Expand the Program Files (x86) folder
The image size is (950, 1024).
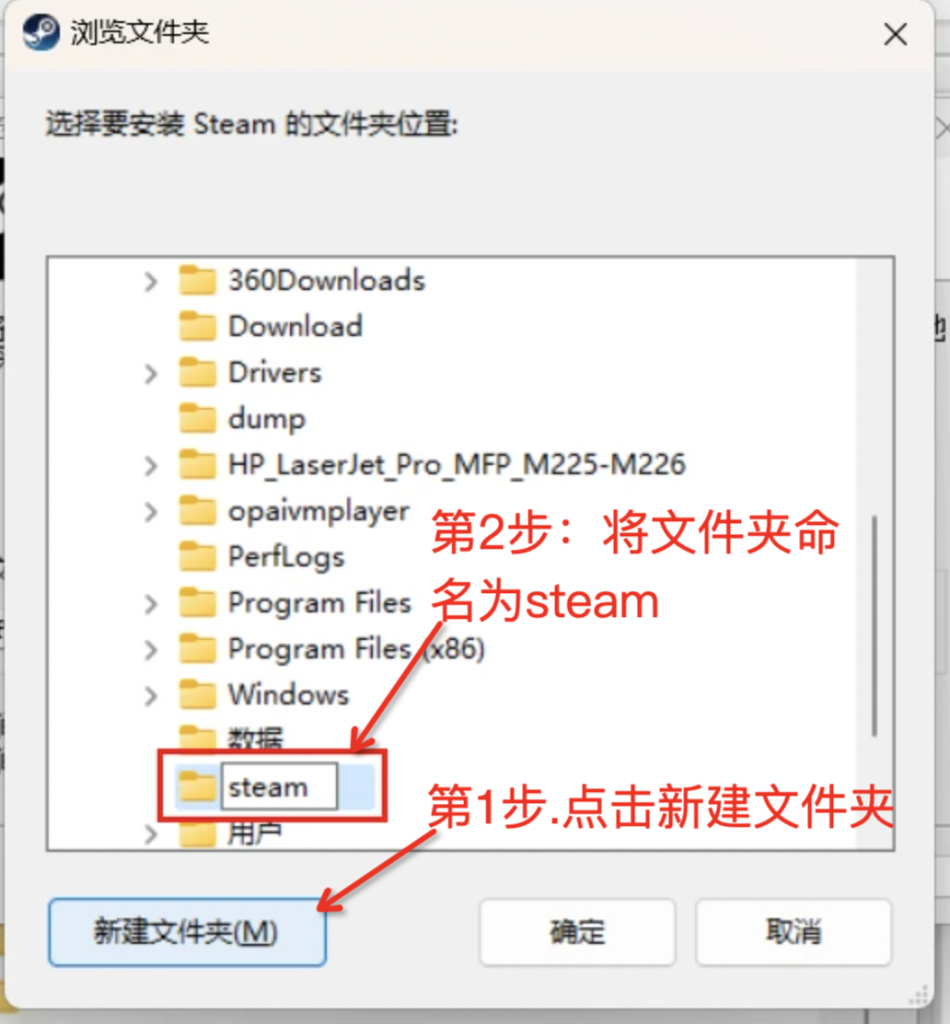(151, 650)
